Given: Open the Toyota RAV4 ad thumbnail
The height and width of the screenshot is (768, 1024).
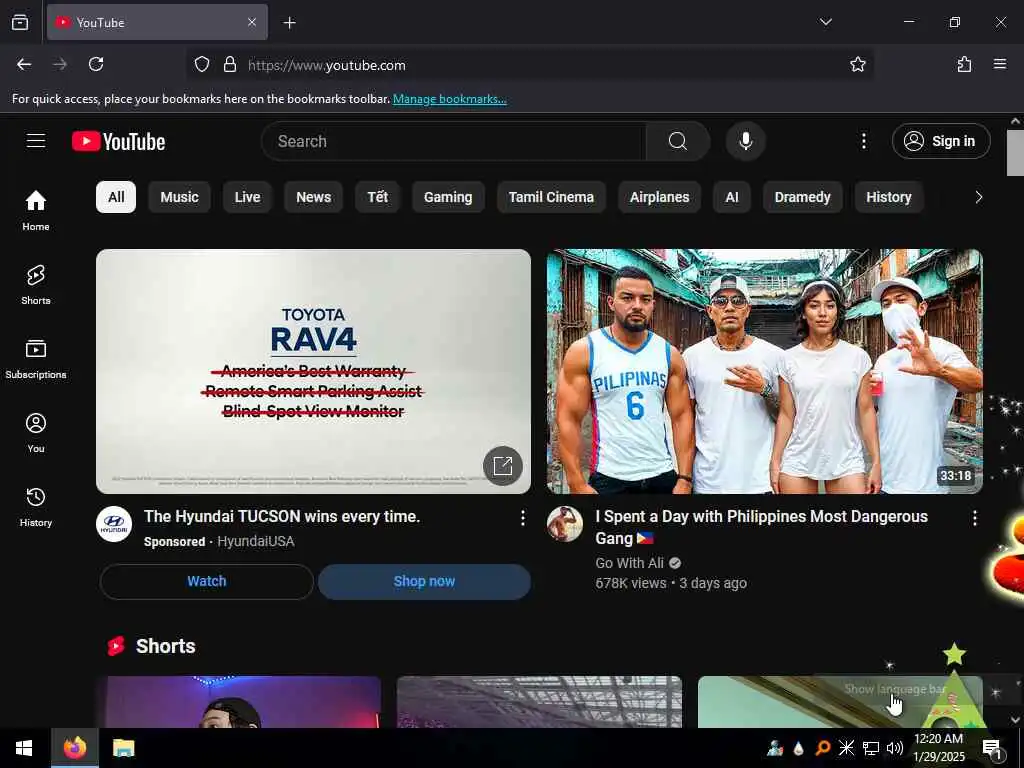Looking at the screenshot, I should [x=313, y=371].
